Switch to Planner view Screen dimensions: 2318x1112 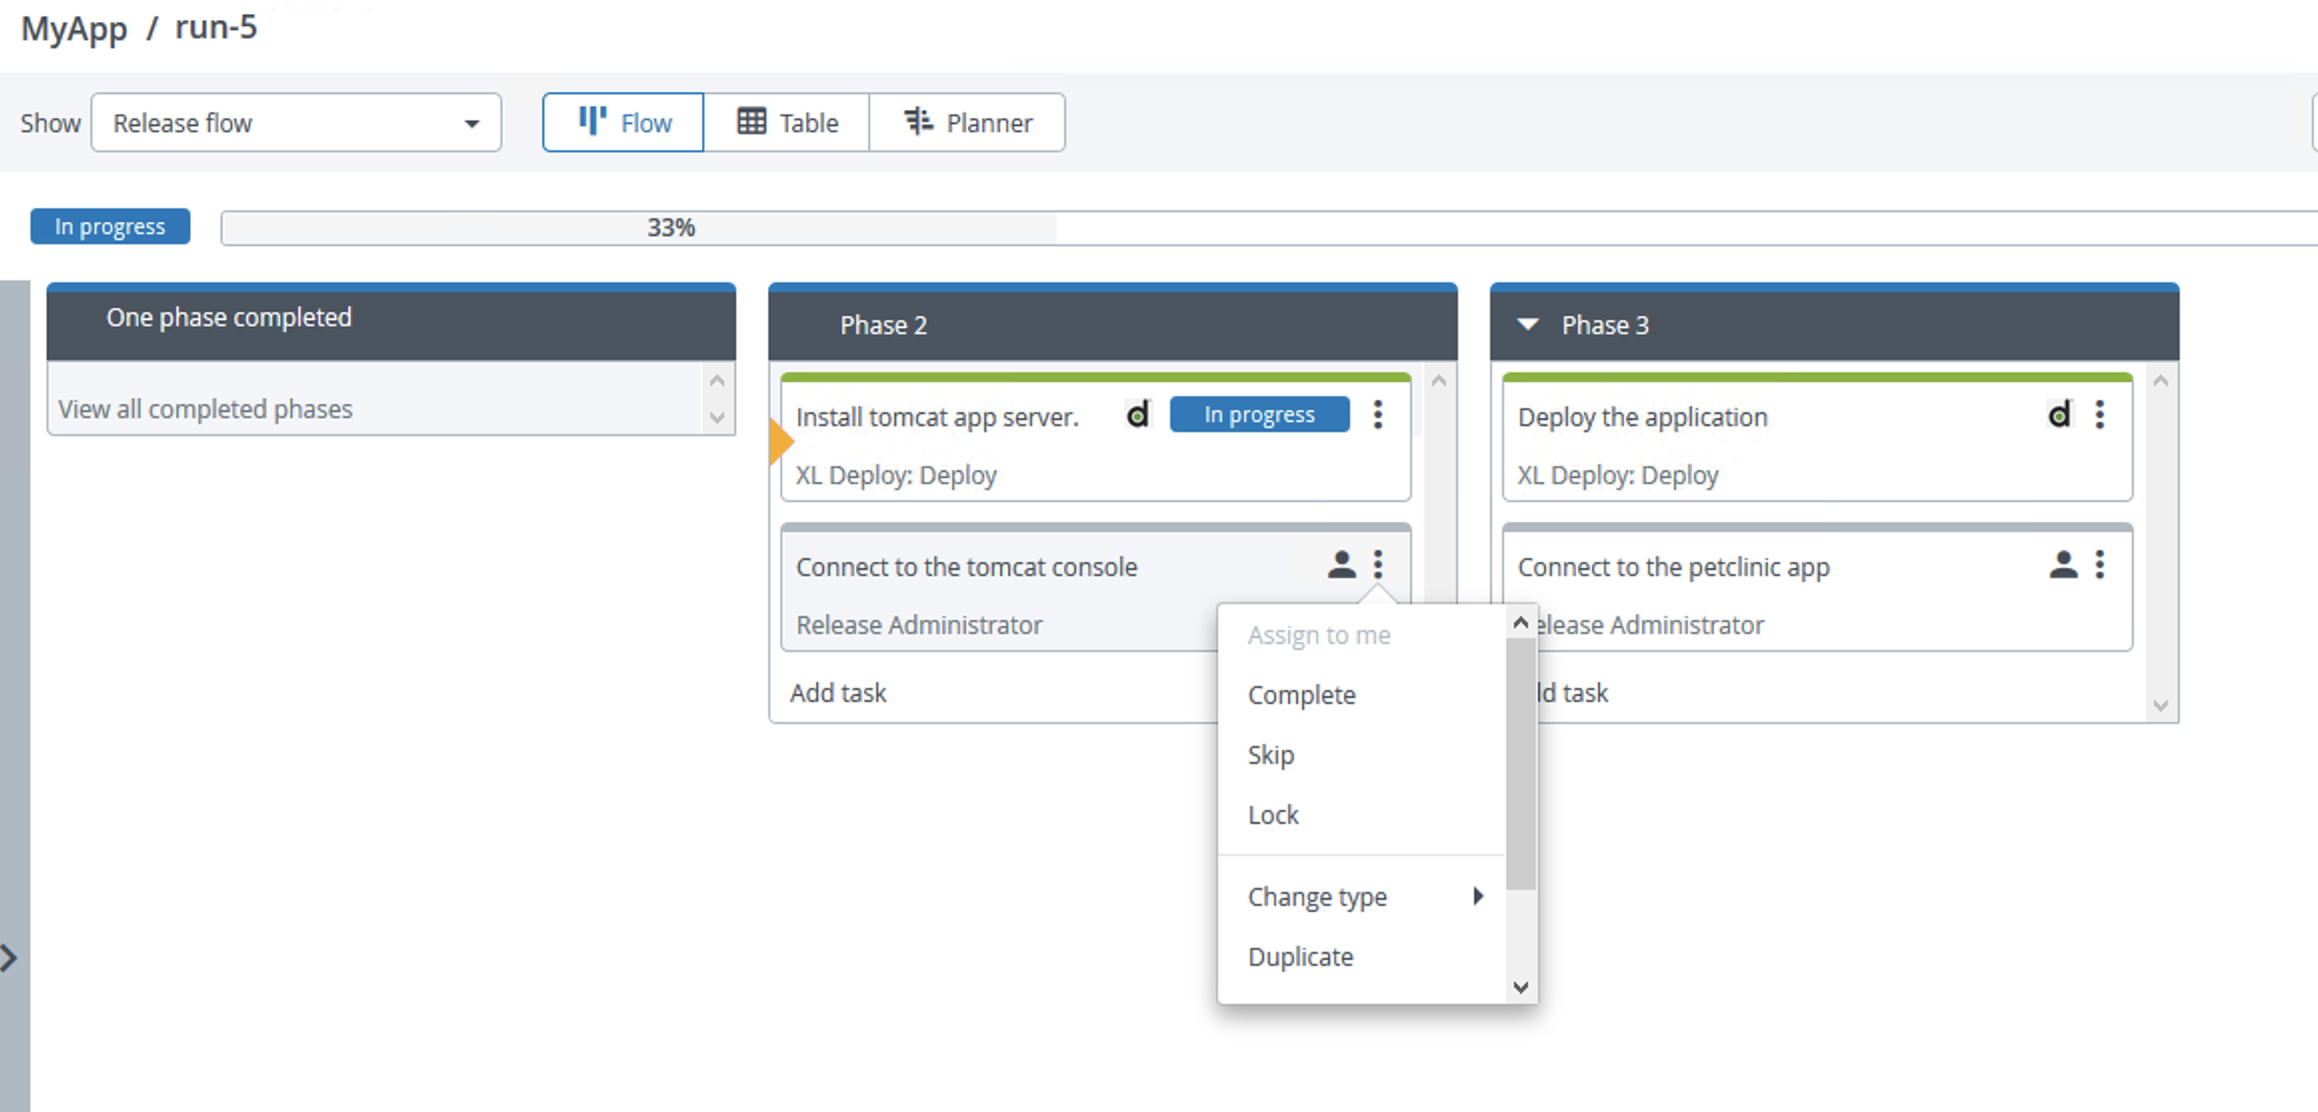coord(967,123)
